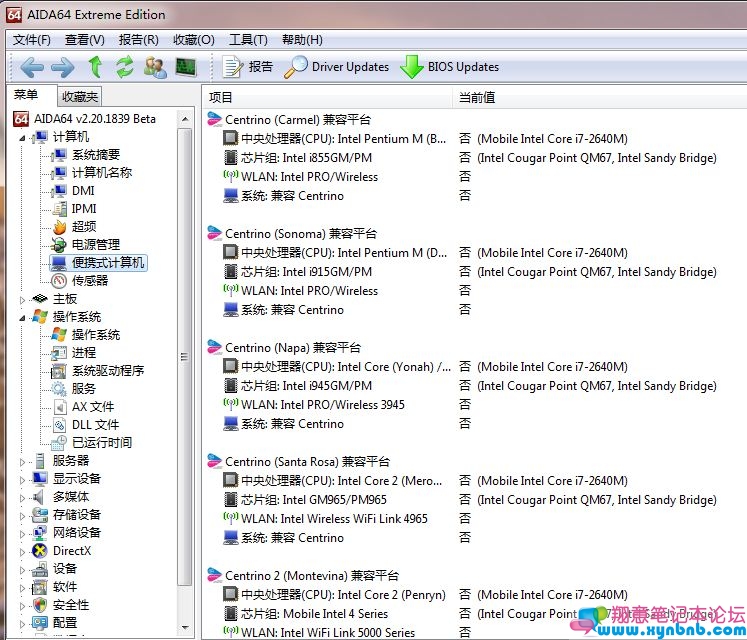Click the 传感器 gauge icon
This screenshot has width=747, height=640.
coord(59,281)
